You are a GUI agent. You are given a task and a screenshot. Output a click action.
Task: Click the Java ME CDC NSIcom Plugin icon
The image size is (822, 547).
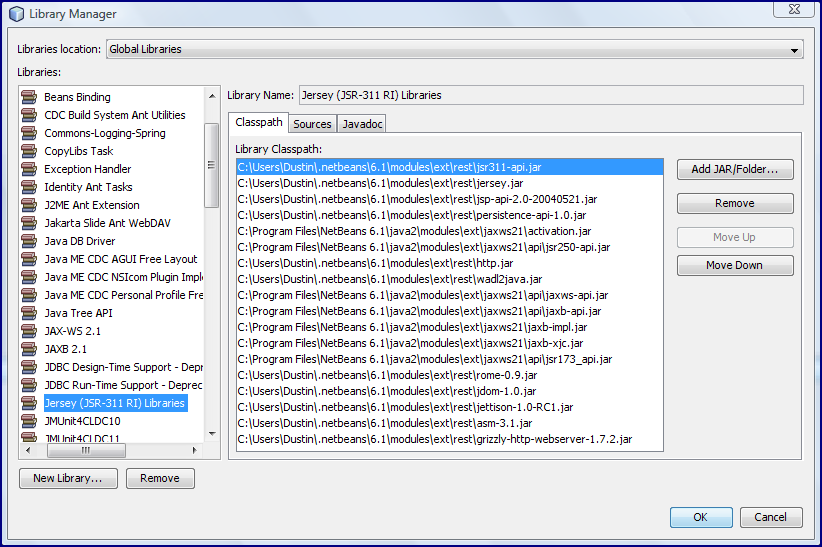(x=29, y=277)
